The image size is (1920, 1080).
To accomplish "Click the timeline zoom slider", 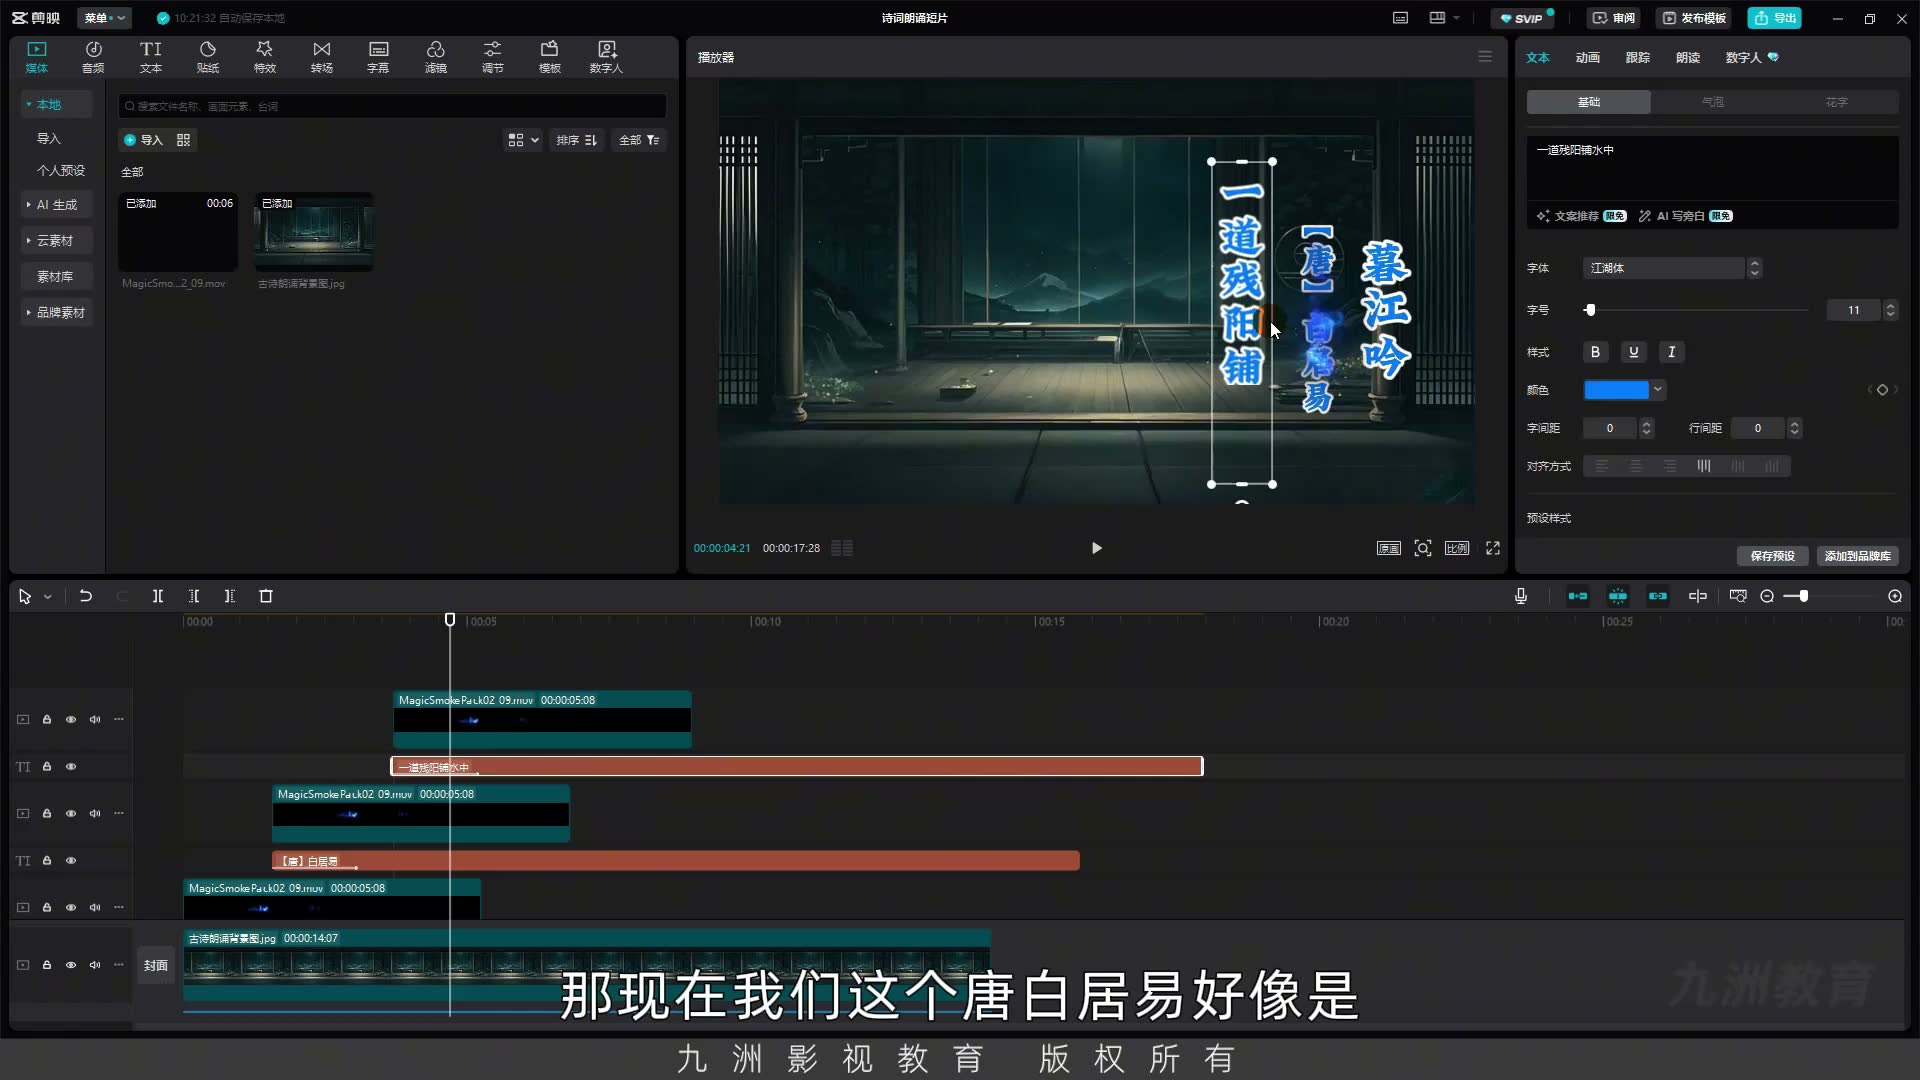I will (1832, 596).
